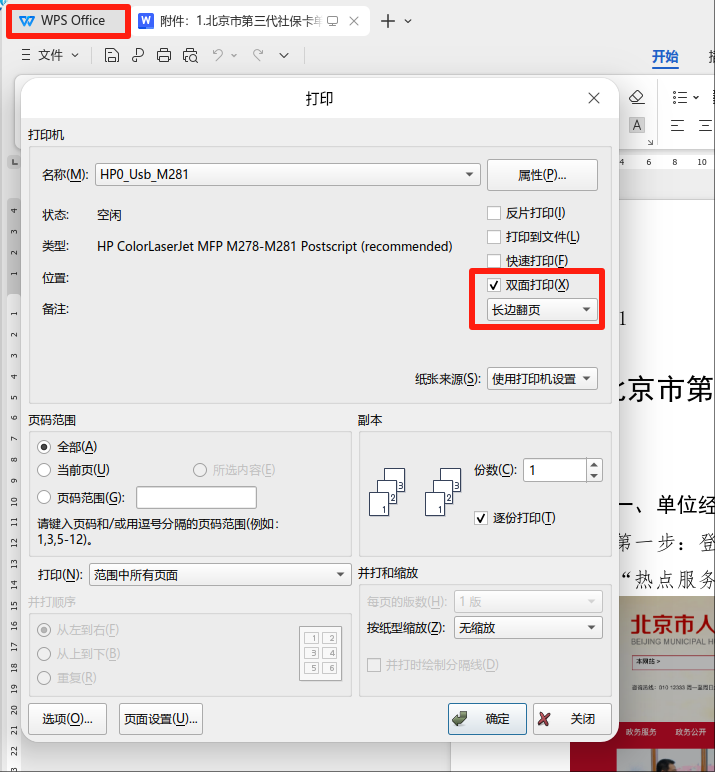Image resolution: width=715 pixels, height=772 pixels.
Task: Select the 当前页(U) radio button
Action: 44,470
